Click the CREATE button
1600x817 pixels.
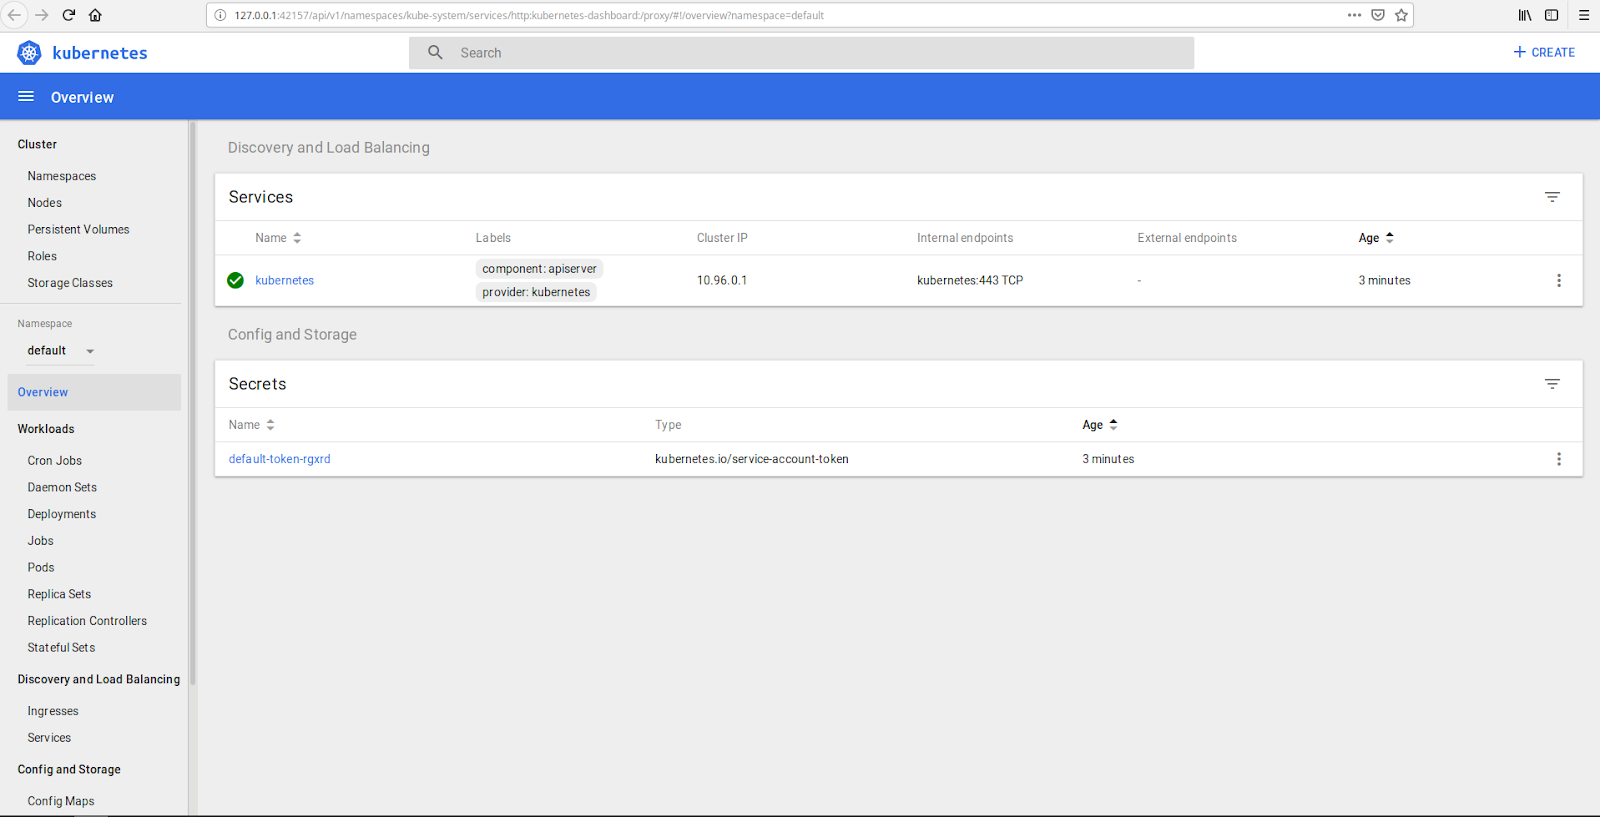1544,52
